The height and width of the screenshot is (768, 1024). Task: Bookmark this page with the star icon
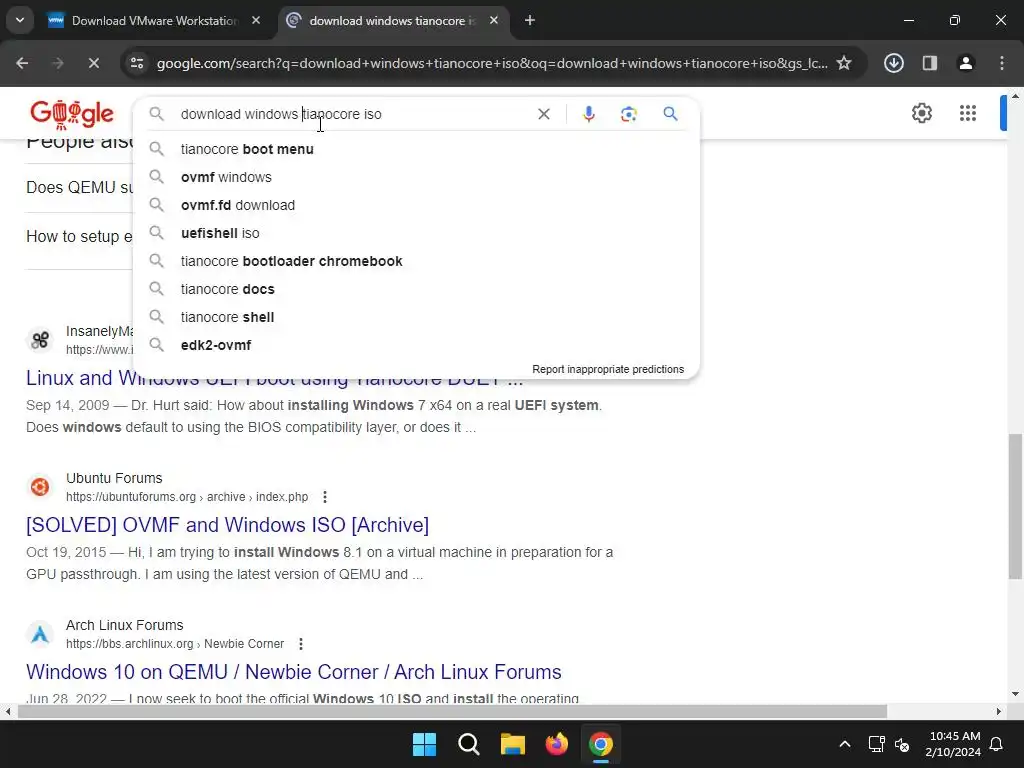click(x=844, y=63)
